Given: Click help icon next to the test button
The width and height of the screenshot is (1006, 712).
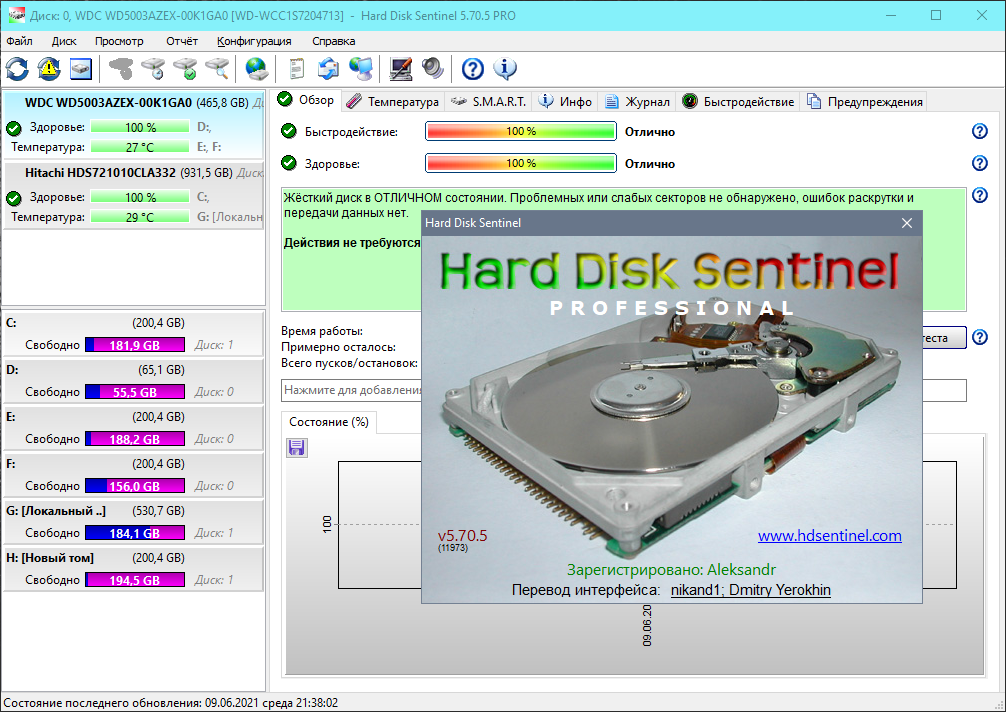Looking at the screenshot, I should pos(980,337).
